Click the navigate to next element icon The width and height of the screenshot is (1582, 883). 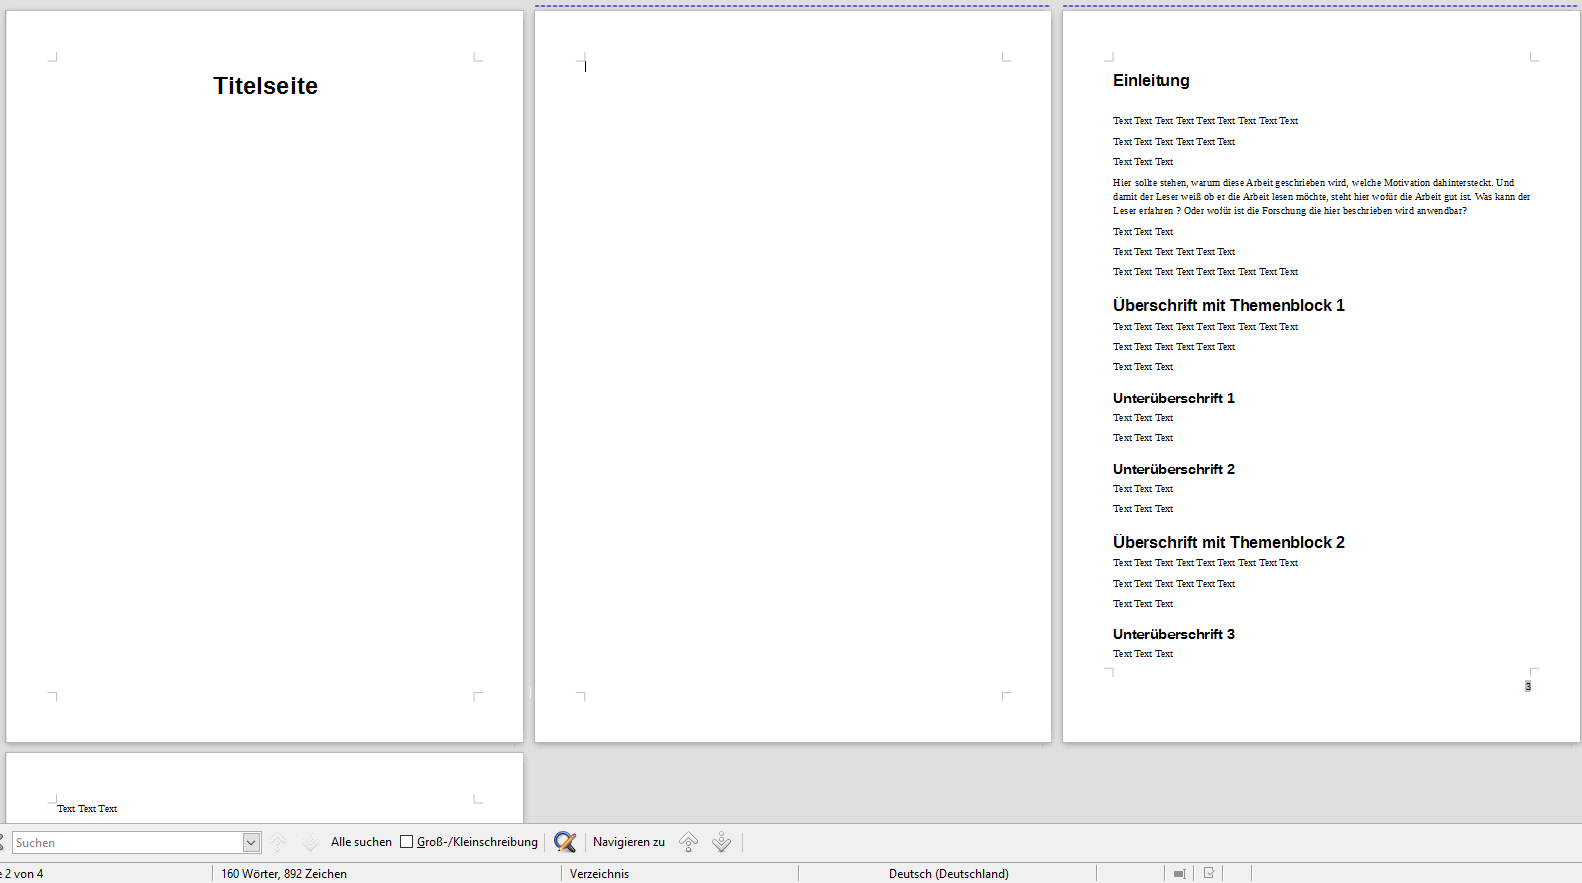722,842
